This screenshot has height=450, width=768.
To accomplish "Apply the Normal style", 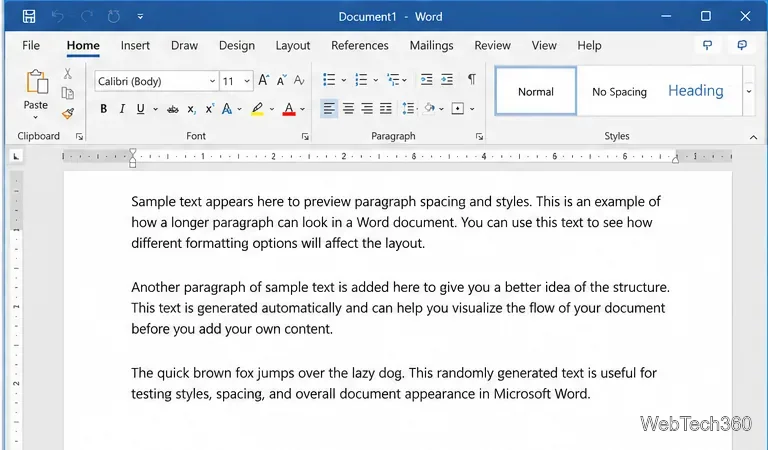I will [536, 92].
